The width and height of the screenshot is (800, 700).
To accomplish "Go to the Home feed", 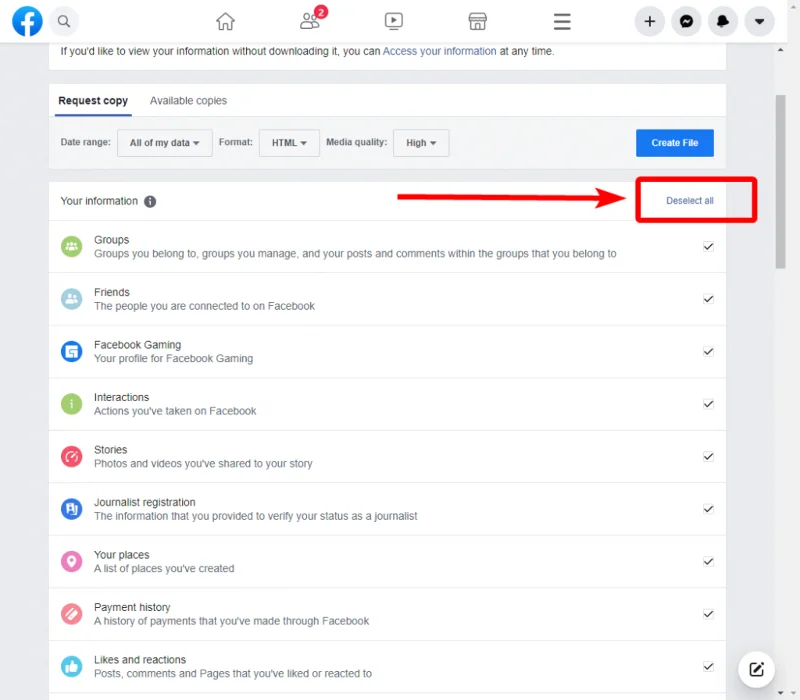I will click(226, 20).
